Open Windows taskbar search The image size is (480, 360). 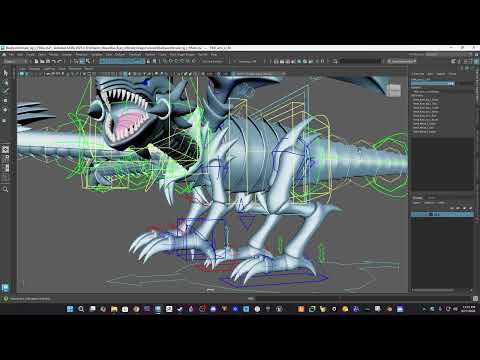click(81, 309)
